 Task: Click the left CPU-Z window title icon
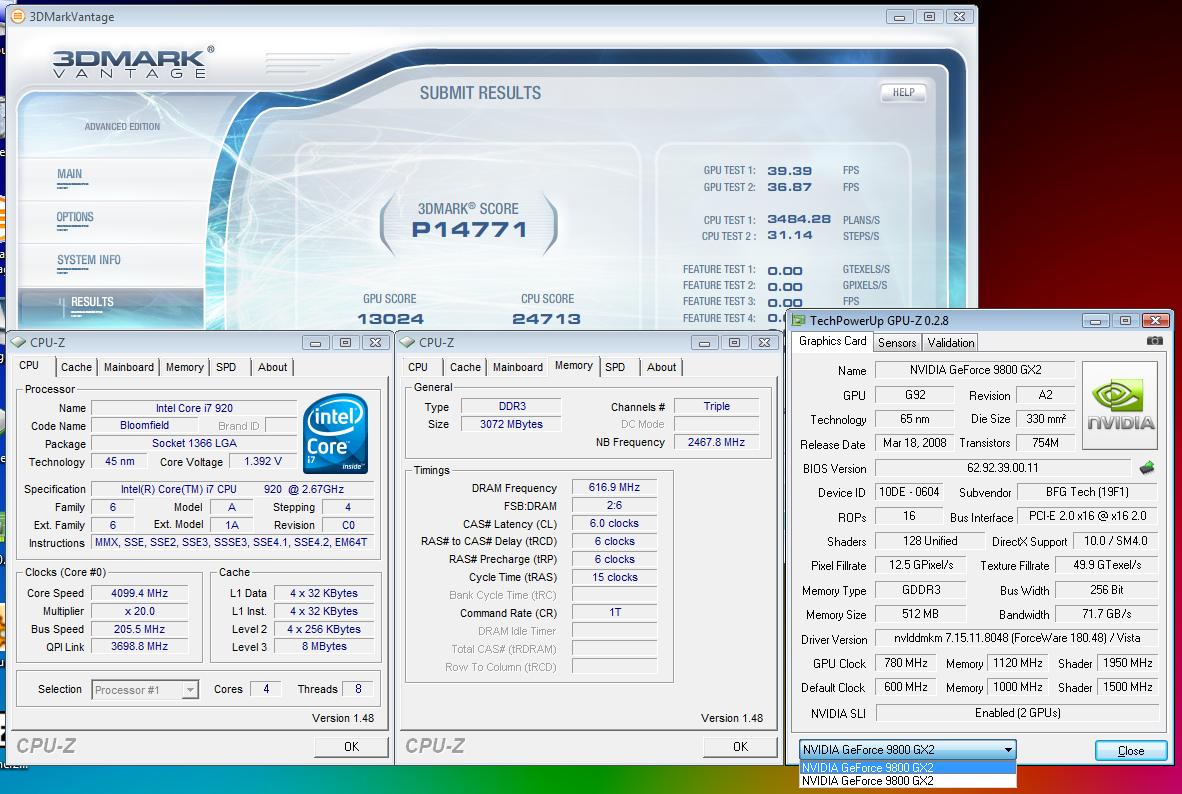click(x=19, y=342)
